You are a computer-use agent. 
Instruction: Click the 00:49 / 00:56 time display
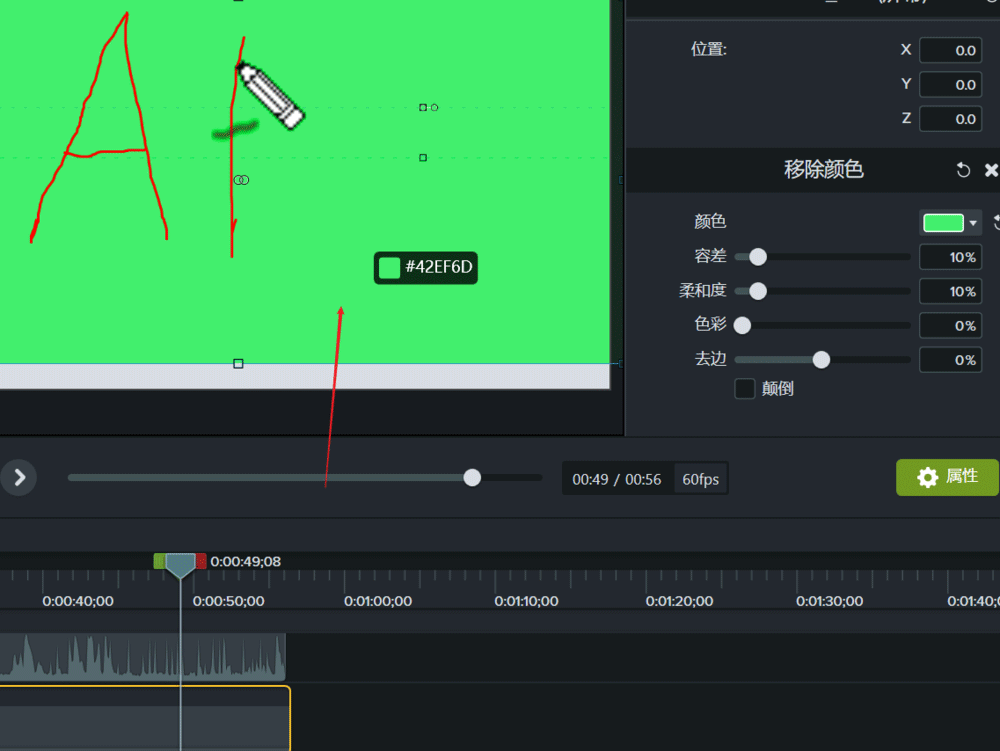click(617, 478)
